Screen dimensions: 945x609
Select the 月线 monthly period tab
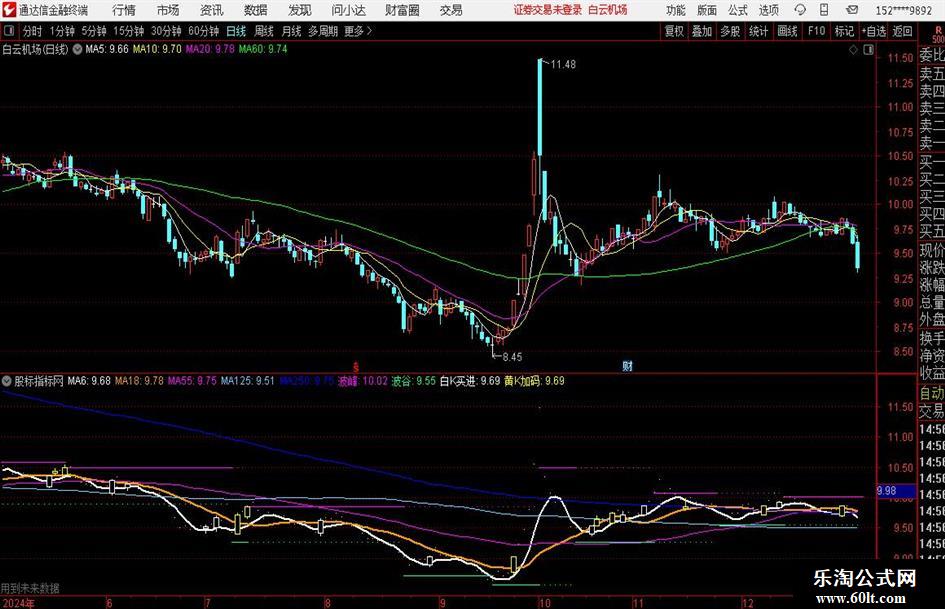(x=291, y=31)
